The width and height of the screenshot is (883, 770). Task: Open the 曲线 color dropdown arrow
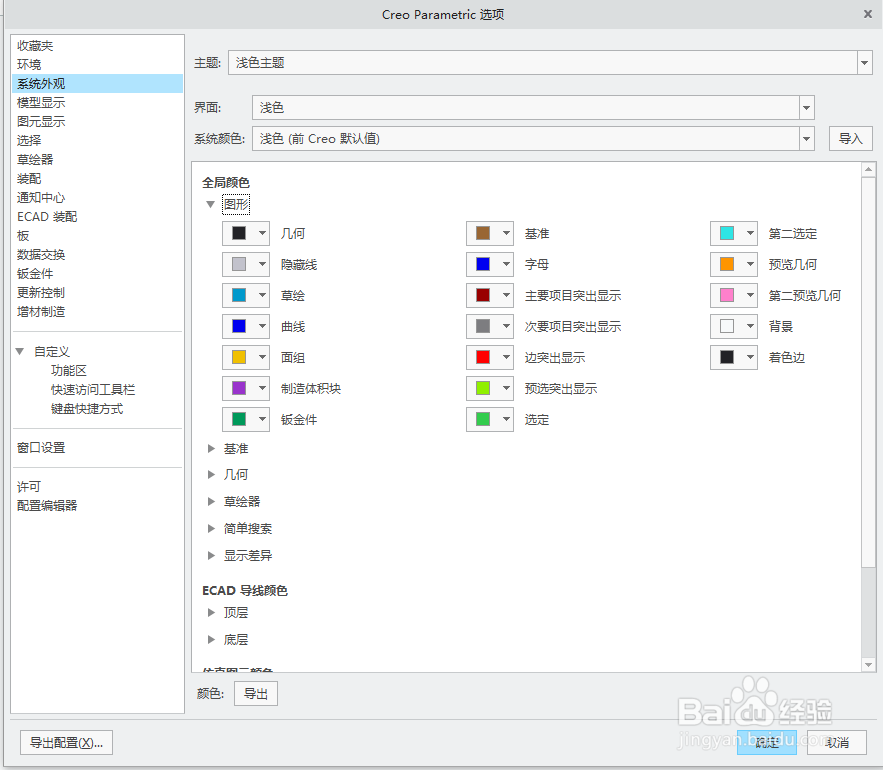coord(262,326)
